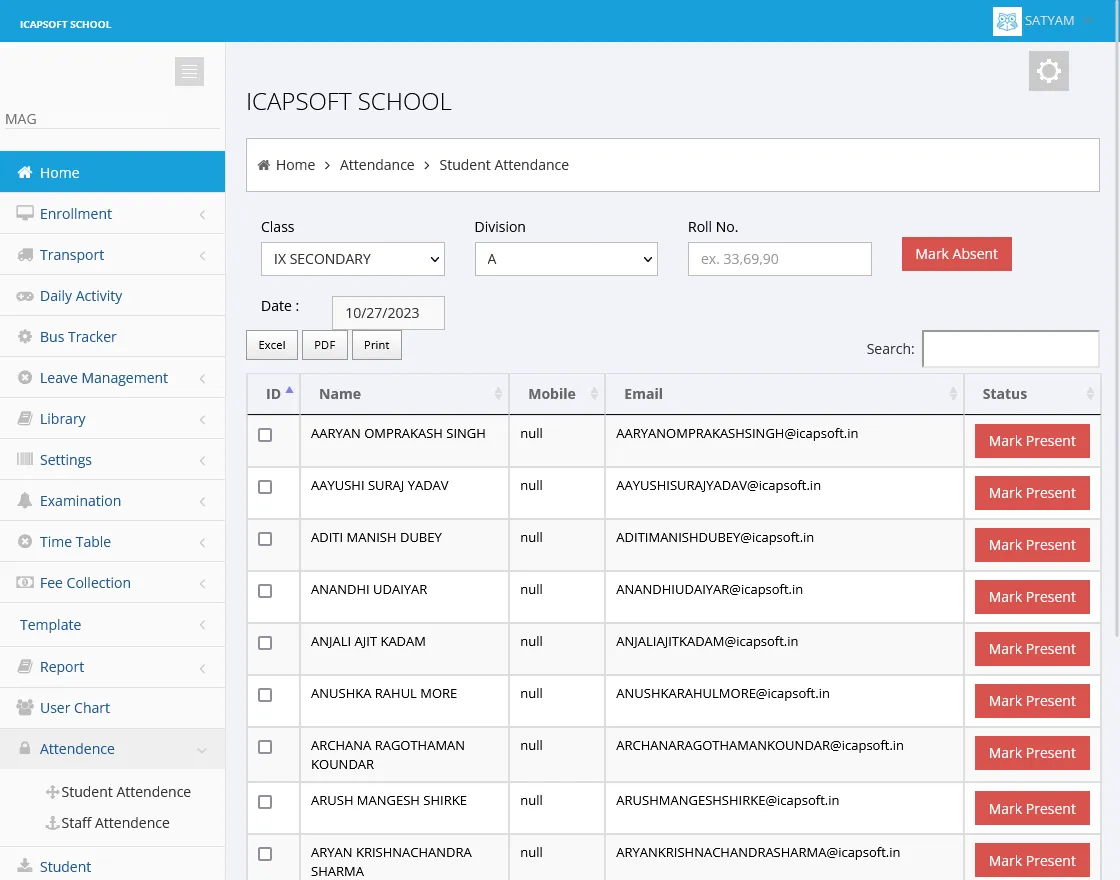Click the Settings barcode icon
Screen dimensions: 1120x880
coord(25,459)
